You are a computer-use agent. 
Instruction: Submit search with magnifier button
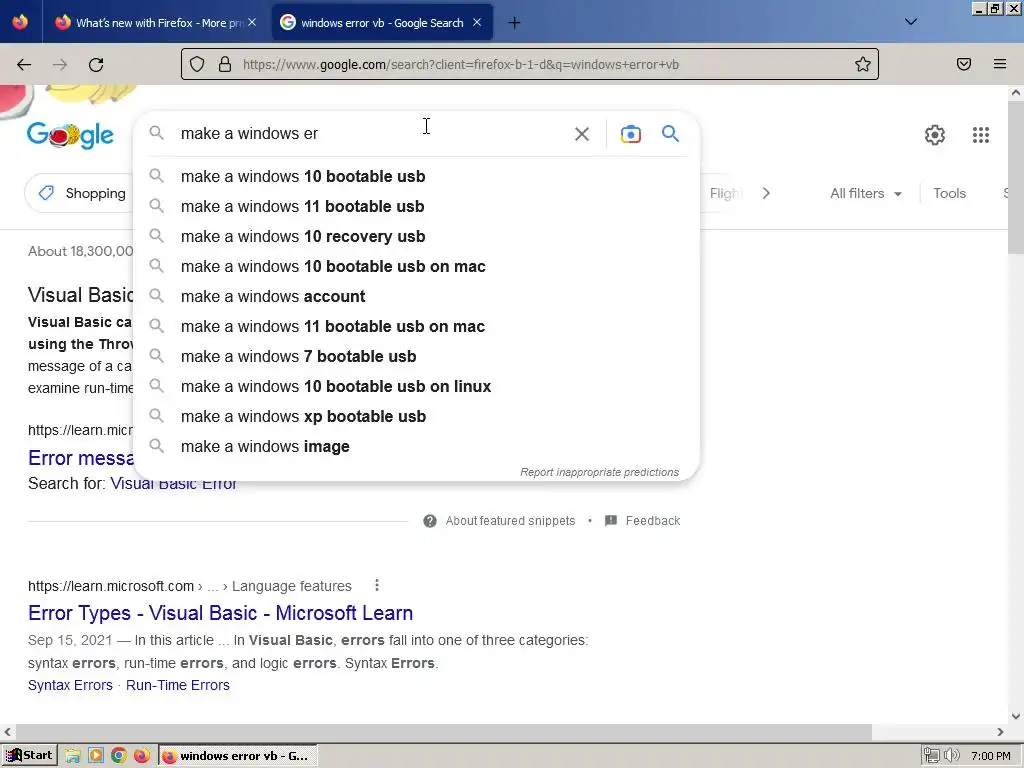pyautogui.click(x=671, y=134)
